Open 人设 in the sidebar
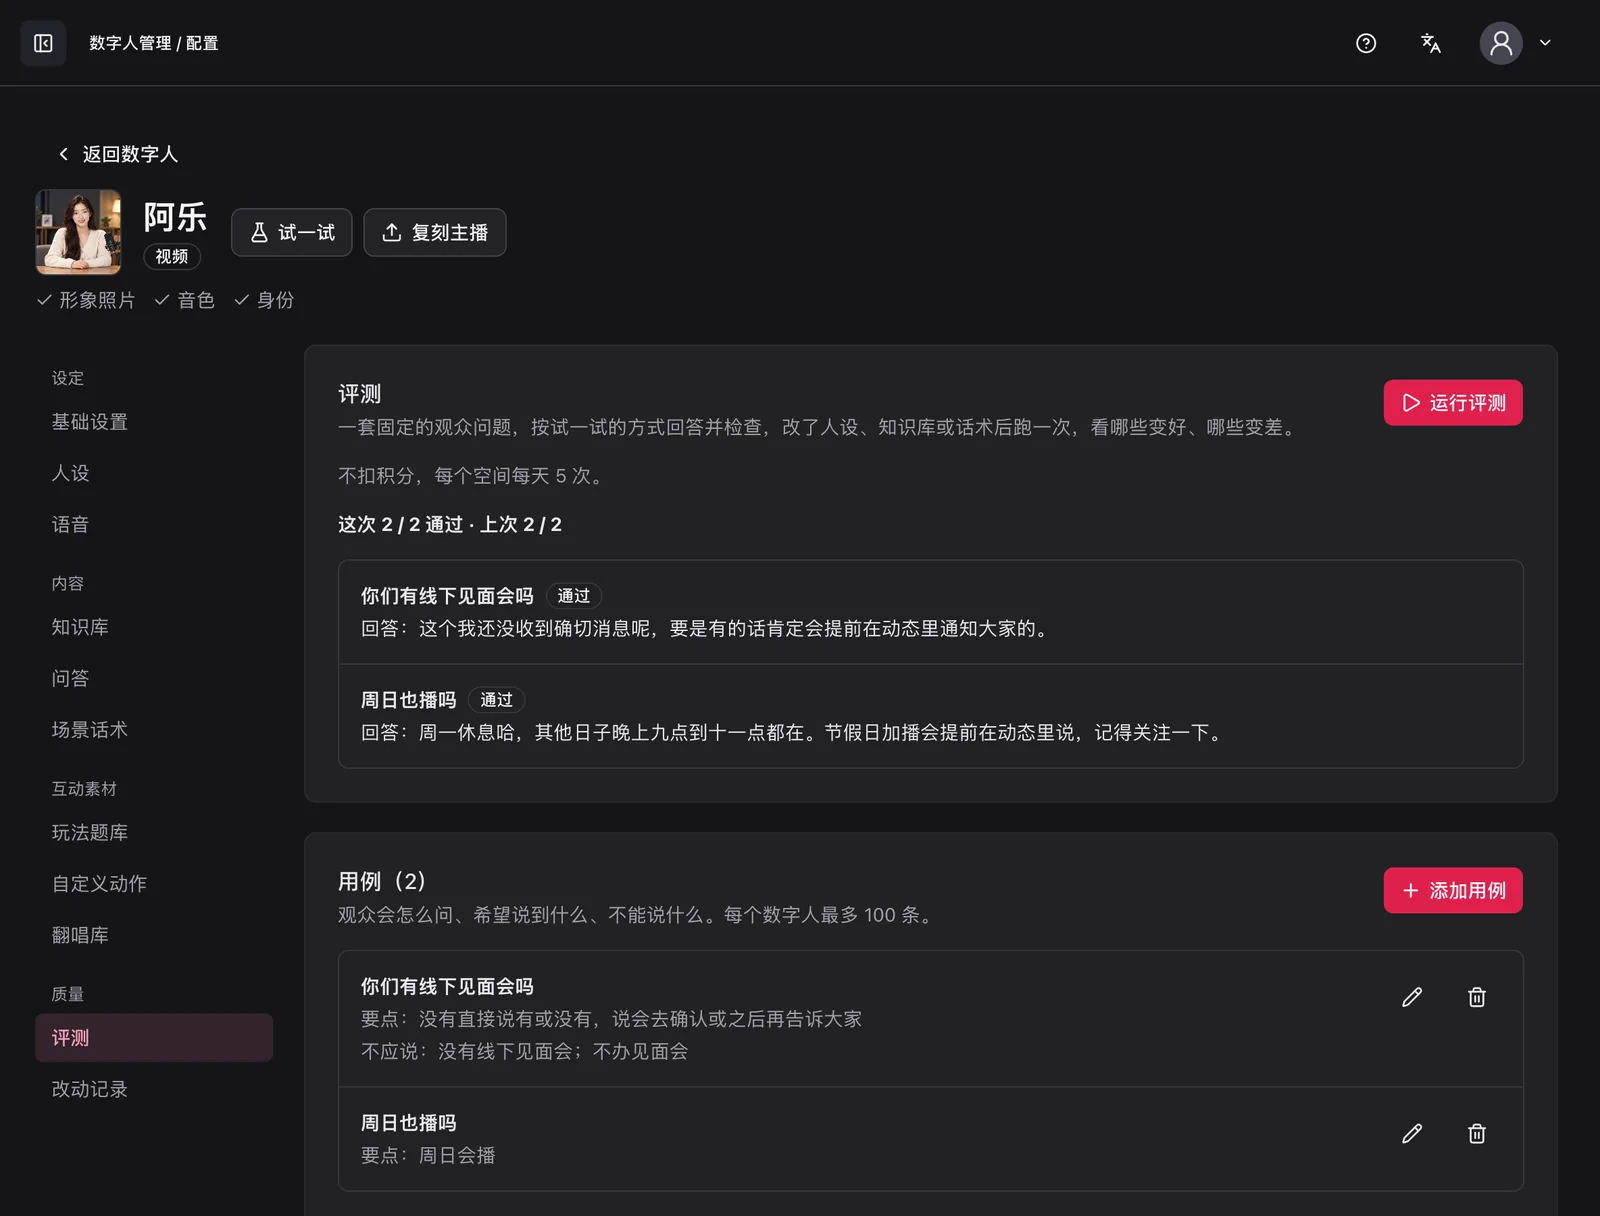This screenshot has width=1600, height=1216. [x=154, y=473]
